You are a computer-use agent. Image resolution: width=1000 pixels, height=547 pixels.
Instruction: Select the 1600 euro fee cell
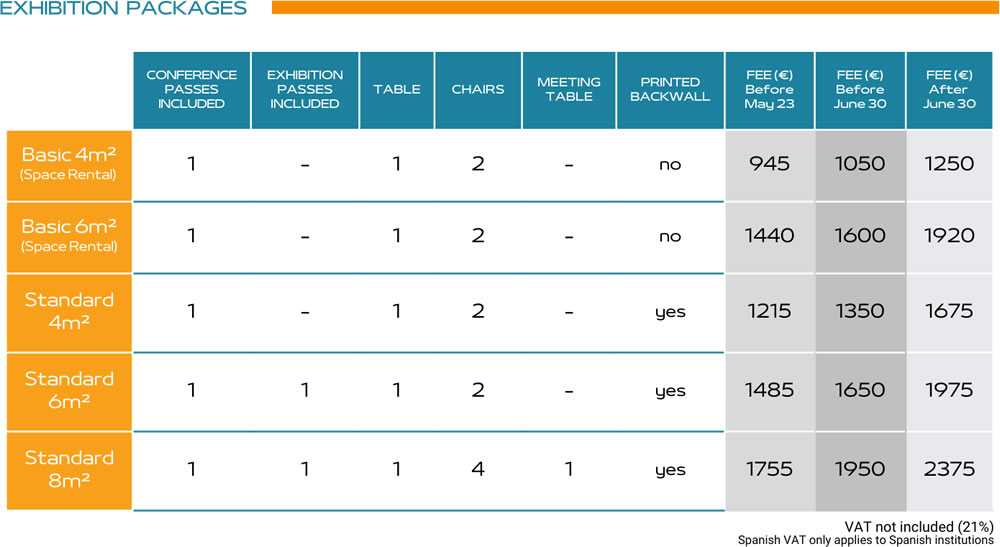click(860, 235)
